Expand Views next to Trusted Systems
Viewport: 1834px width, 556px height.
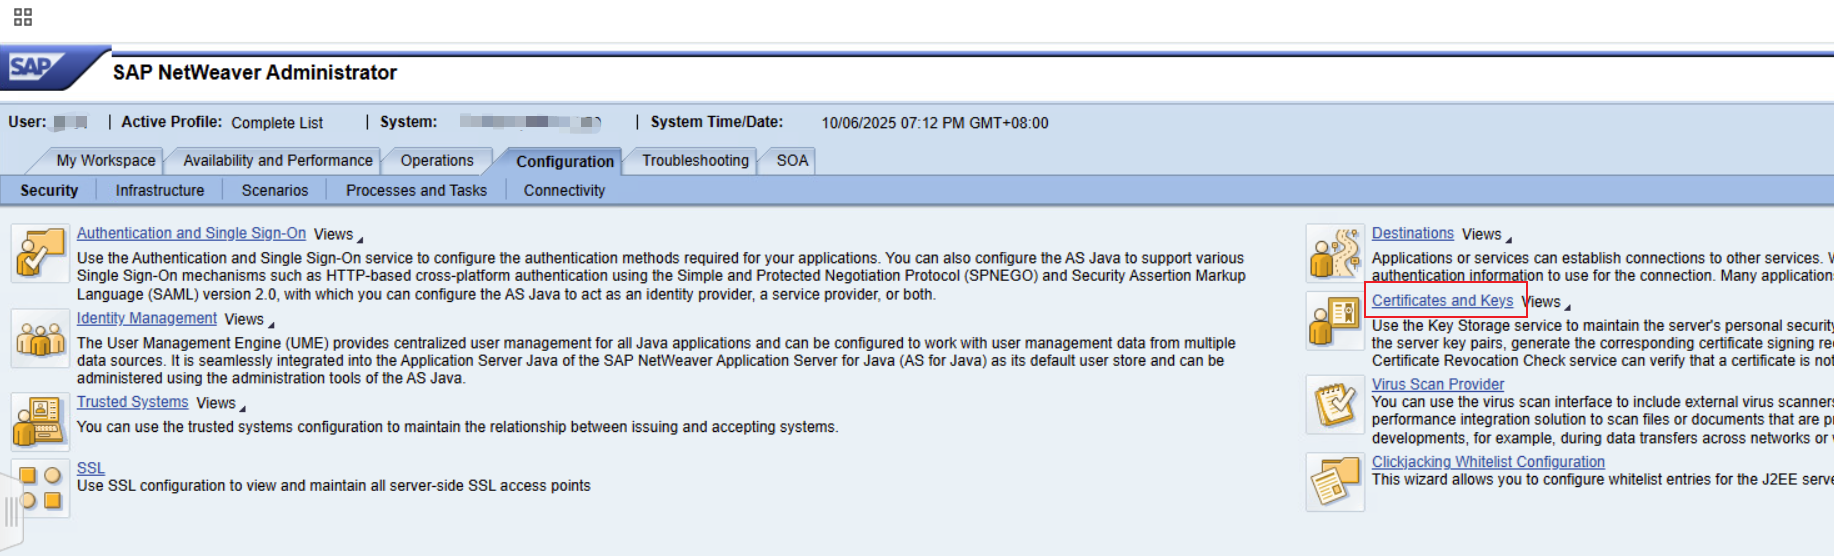pos(221,403)
